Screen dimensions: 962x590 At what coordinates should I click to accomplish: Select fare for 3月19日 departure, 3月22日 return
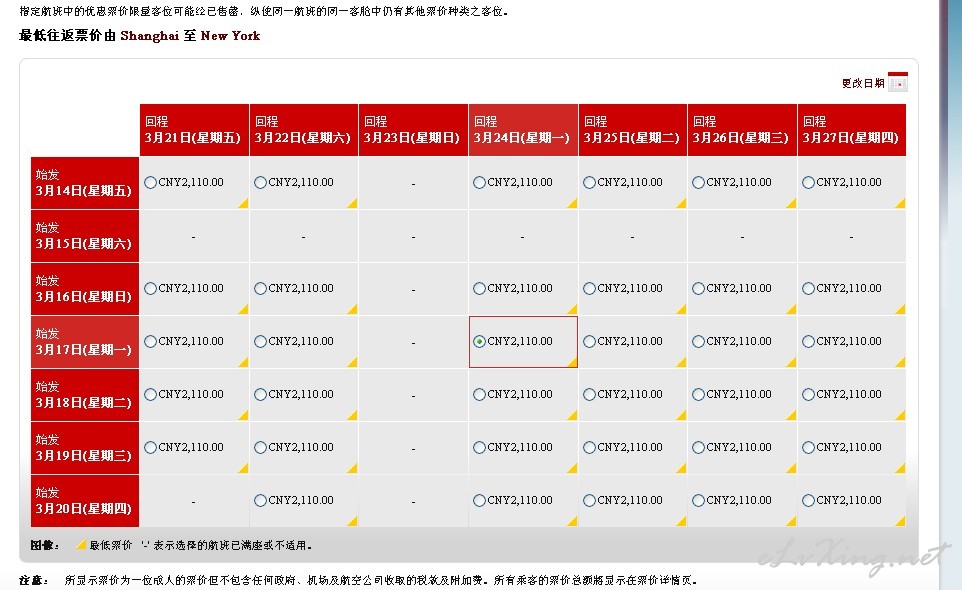point(260,448)
